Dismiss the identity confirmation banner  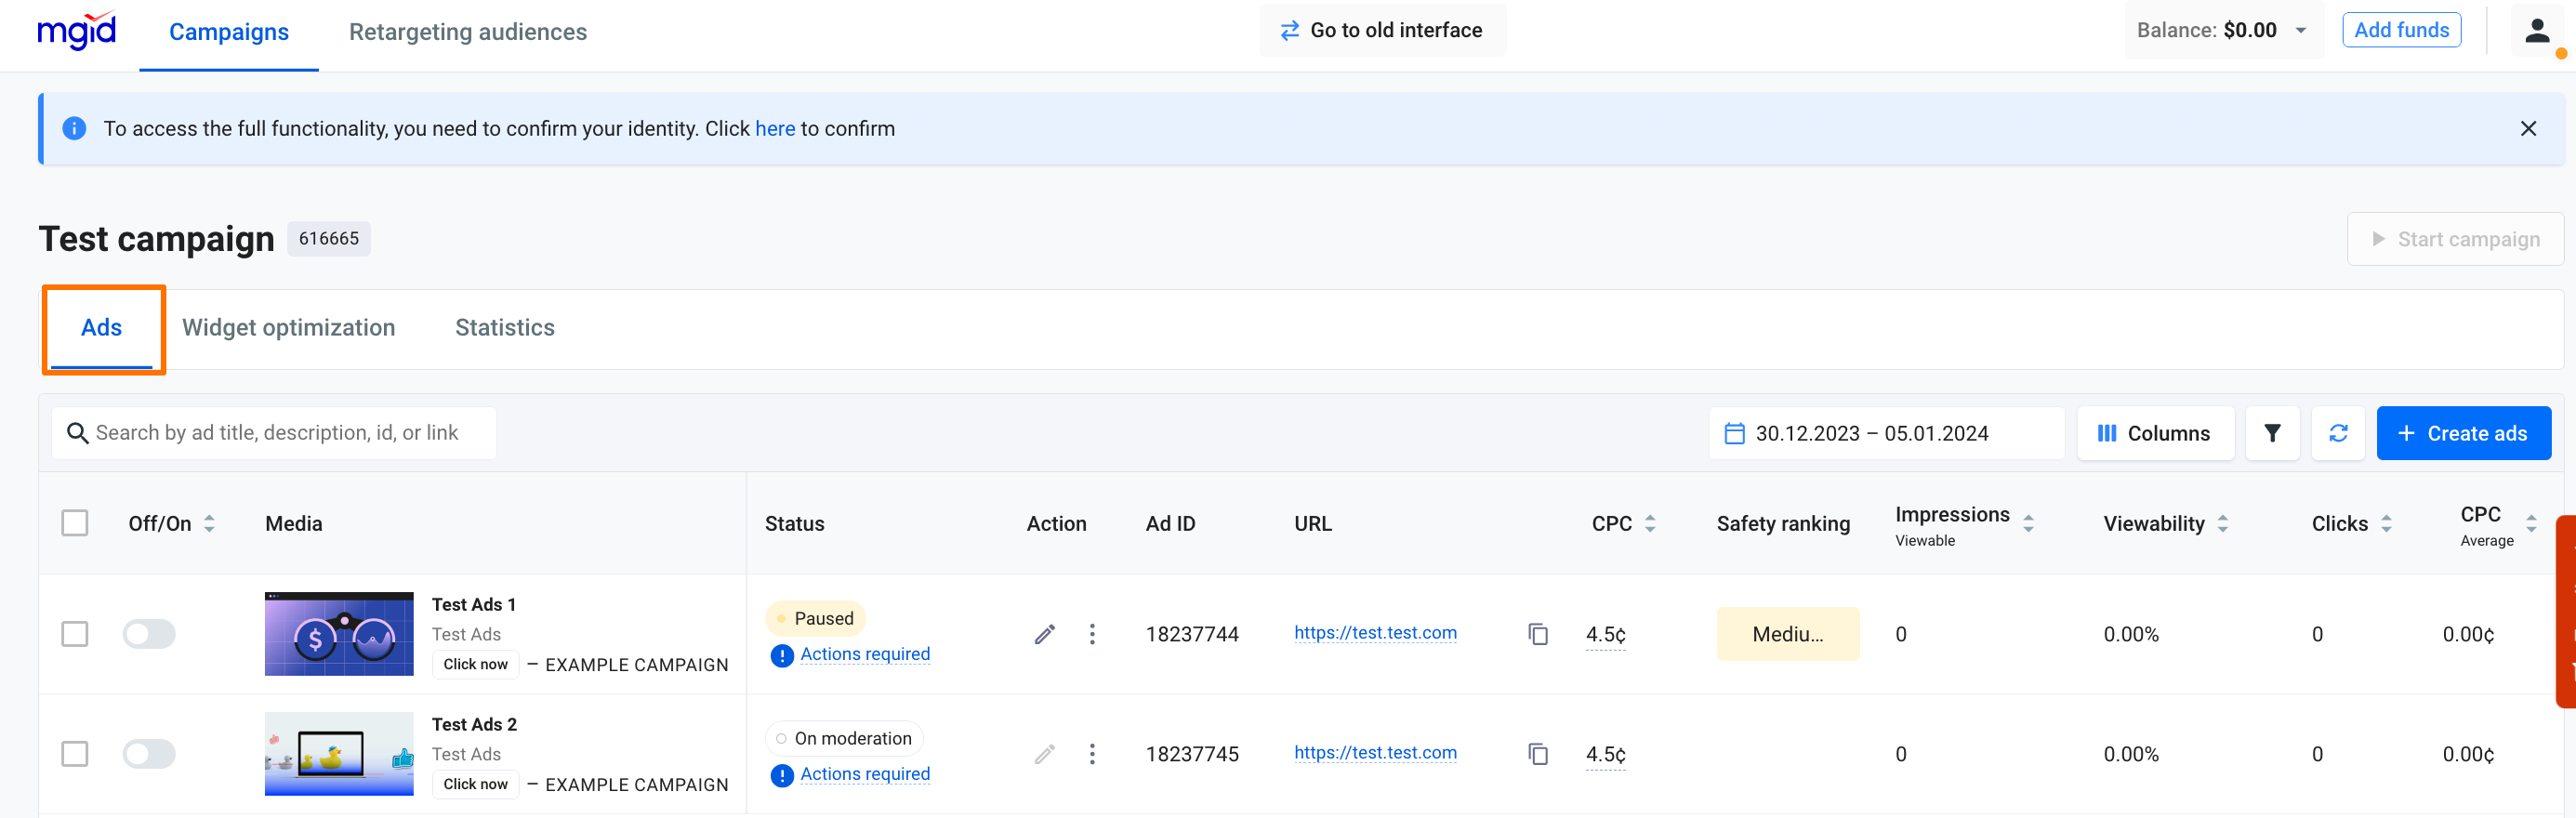point(2527,129)
